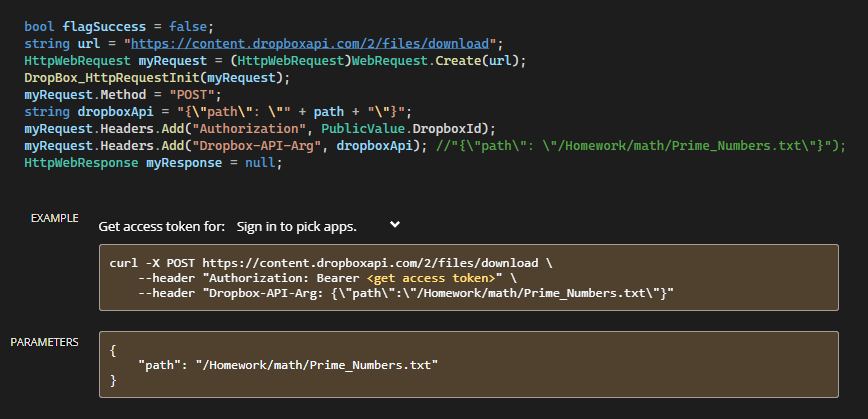Click the 'Get access token for:' label
868x419 pixels.
162,226
